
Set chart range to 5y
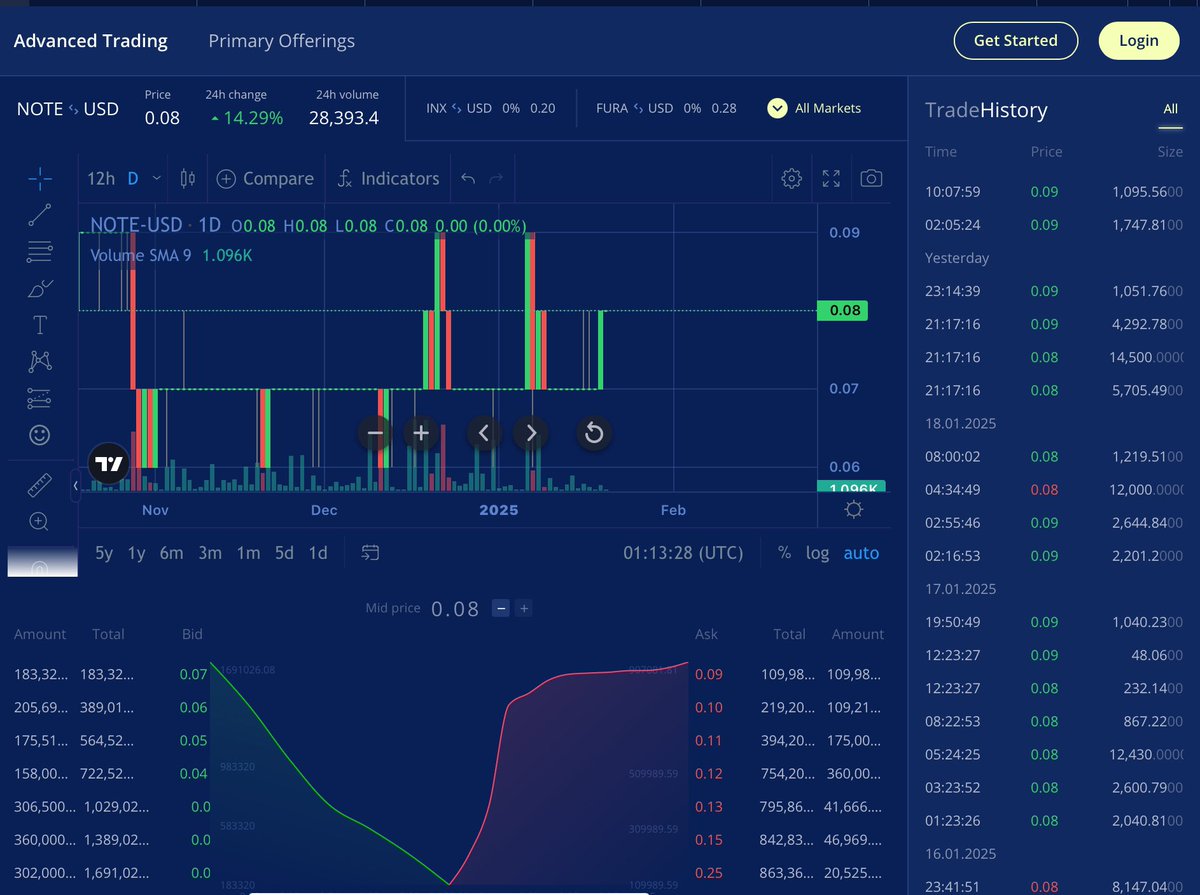click(104, 553)
